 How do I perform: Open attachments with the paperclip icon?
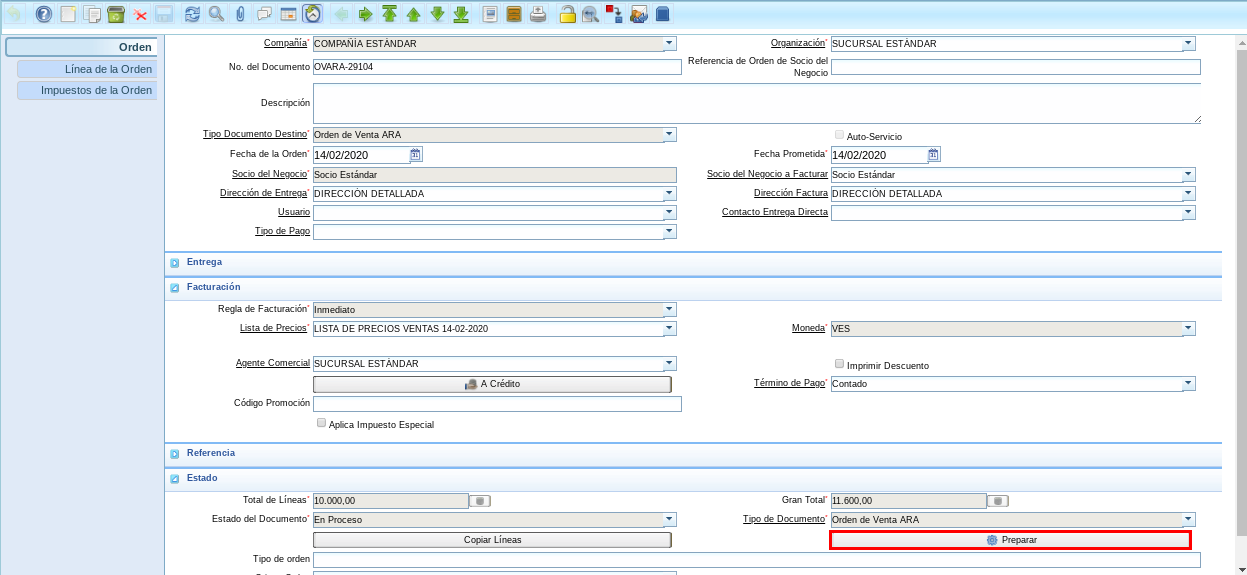coord(240,14)
